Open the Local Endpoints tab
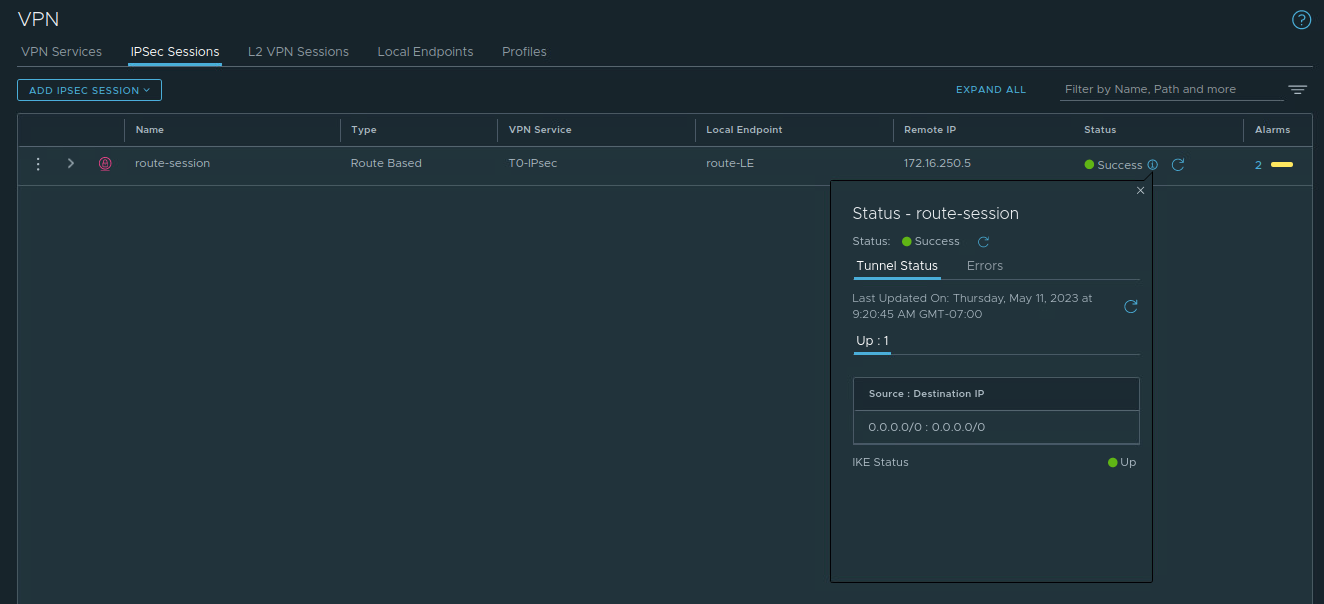Image resolution: width=1324 pixels, height=604 pixels. point(425,52)
